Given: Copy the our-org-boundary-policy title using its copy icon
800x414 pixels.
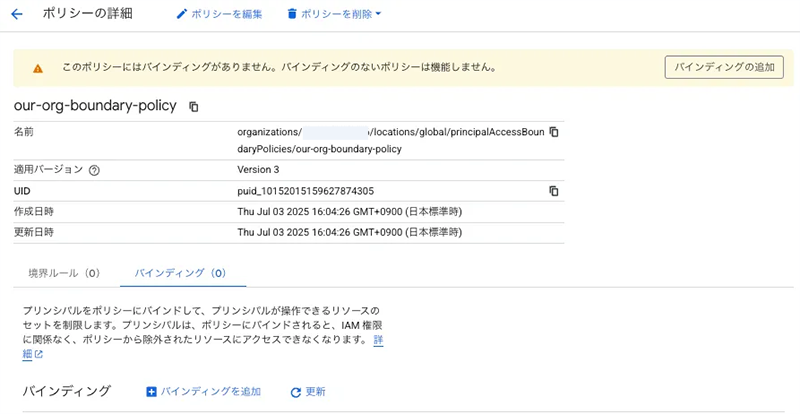Looking at the screenshot, I should click(x=194, y=106).
